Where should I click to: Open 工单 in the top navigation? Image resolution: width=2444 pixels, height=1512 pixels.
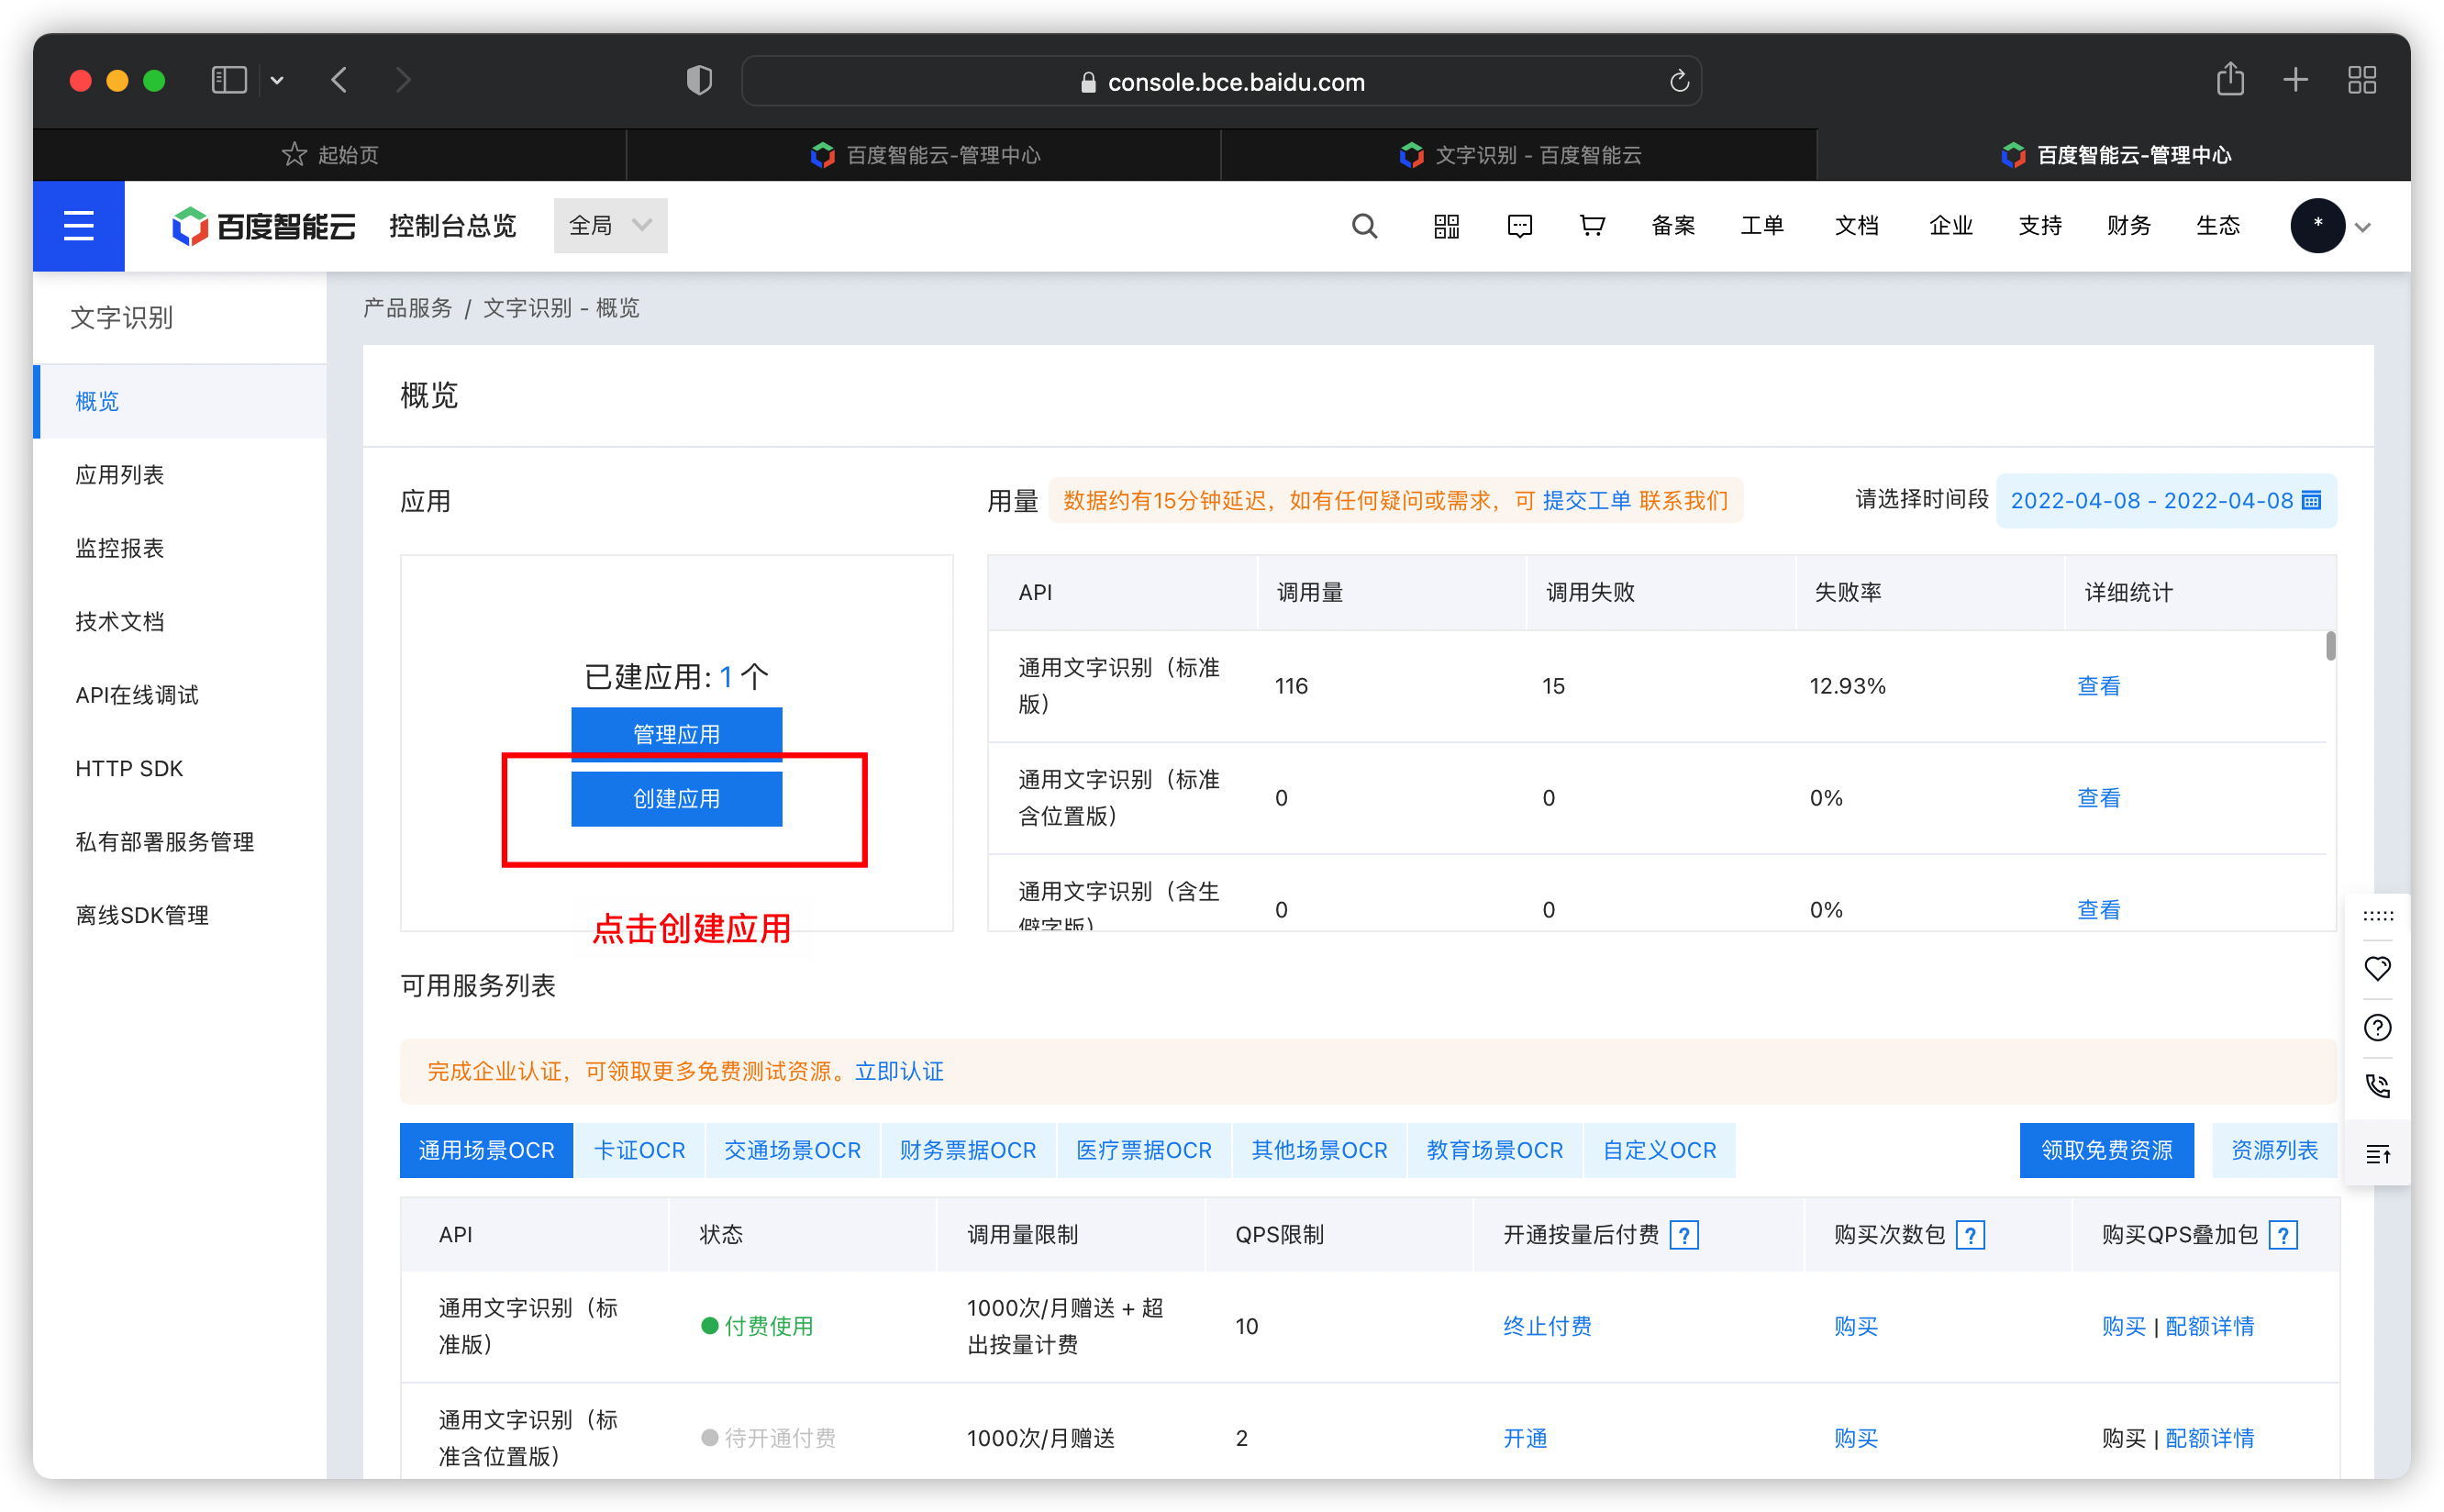[1762, 226]
